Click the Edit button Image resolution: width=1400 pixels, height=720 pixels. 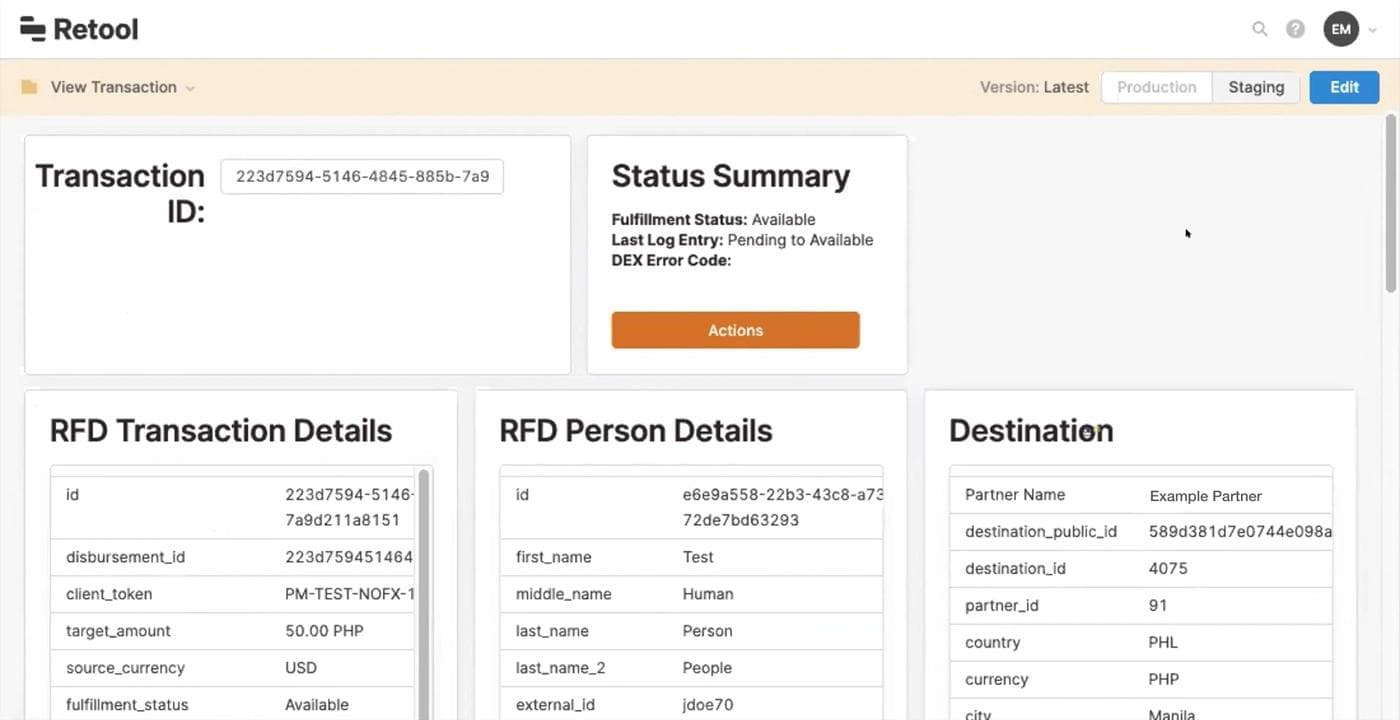(x=1343, y=87)
